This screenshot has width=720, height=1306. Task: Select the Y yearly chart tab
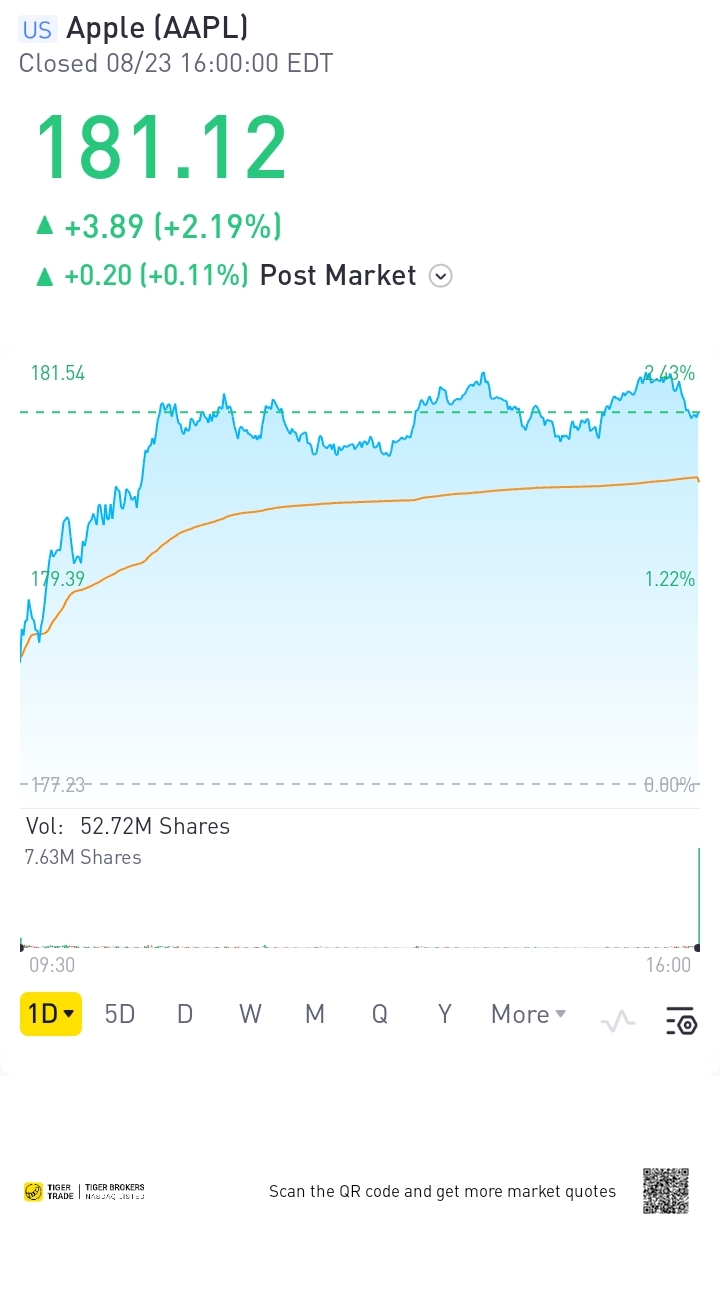445,1014
